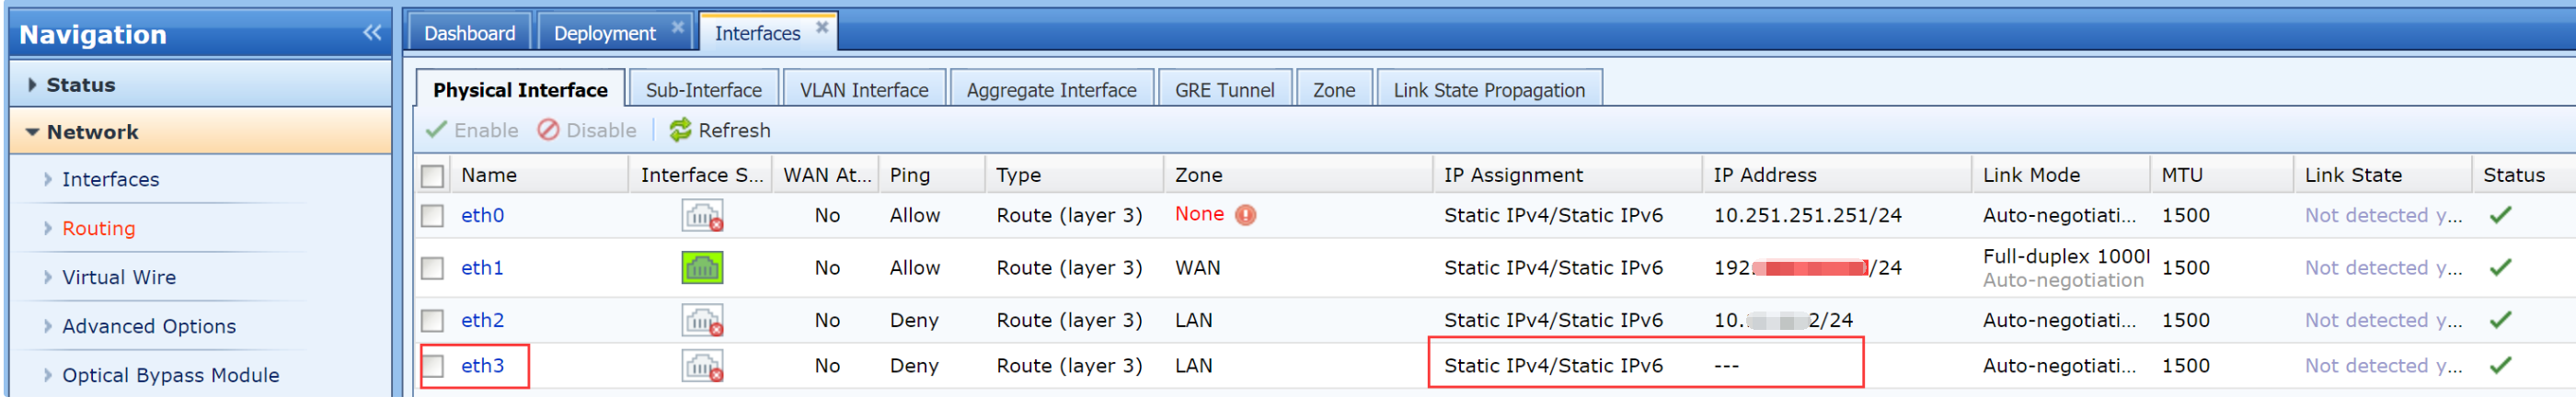Click the eth0 interface status icon
Viewport: 2576px width, 408px height.
click(x=702, y=215)
